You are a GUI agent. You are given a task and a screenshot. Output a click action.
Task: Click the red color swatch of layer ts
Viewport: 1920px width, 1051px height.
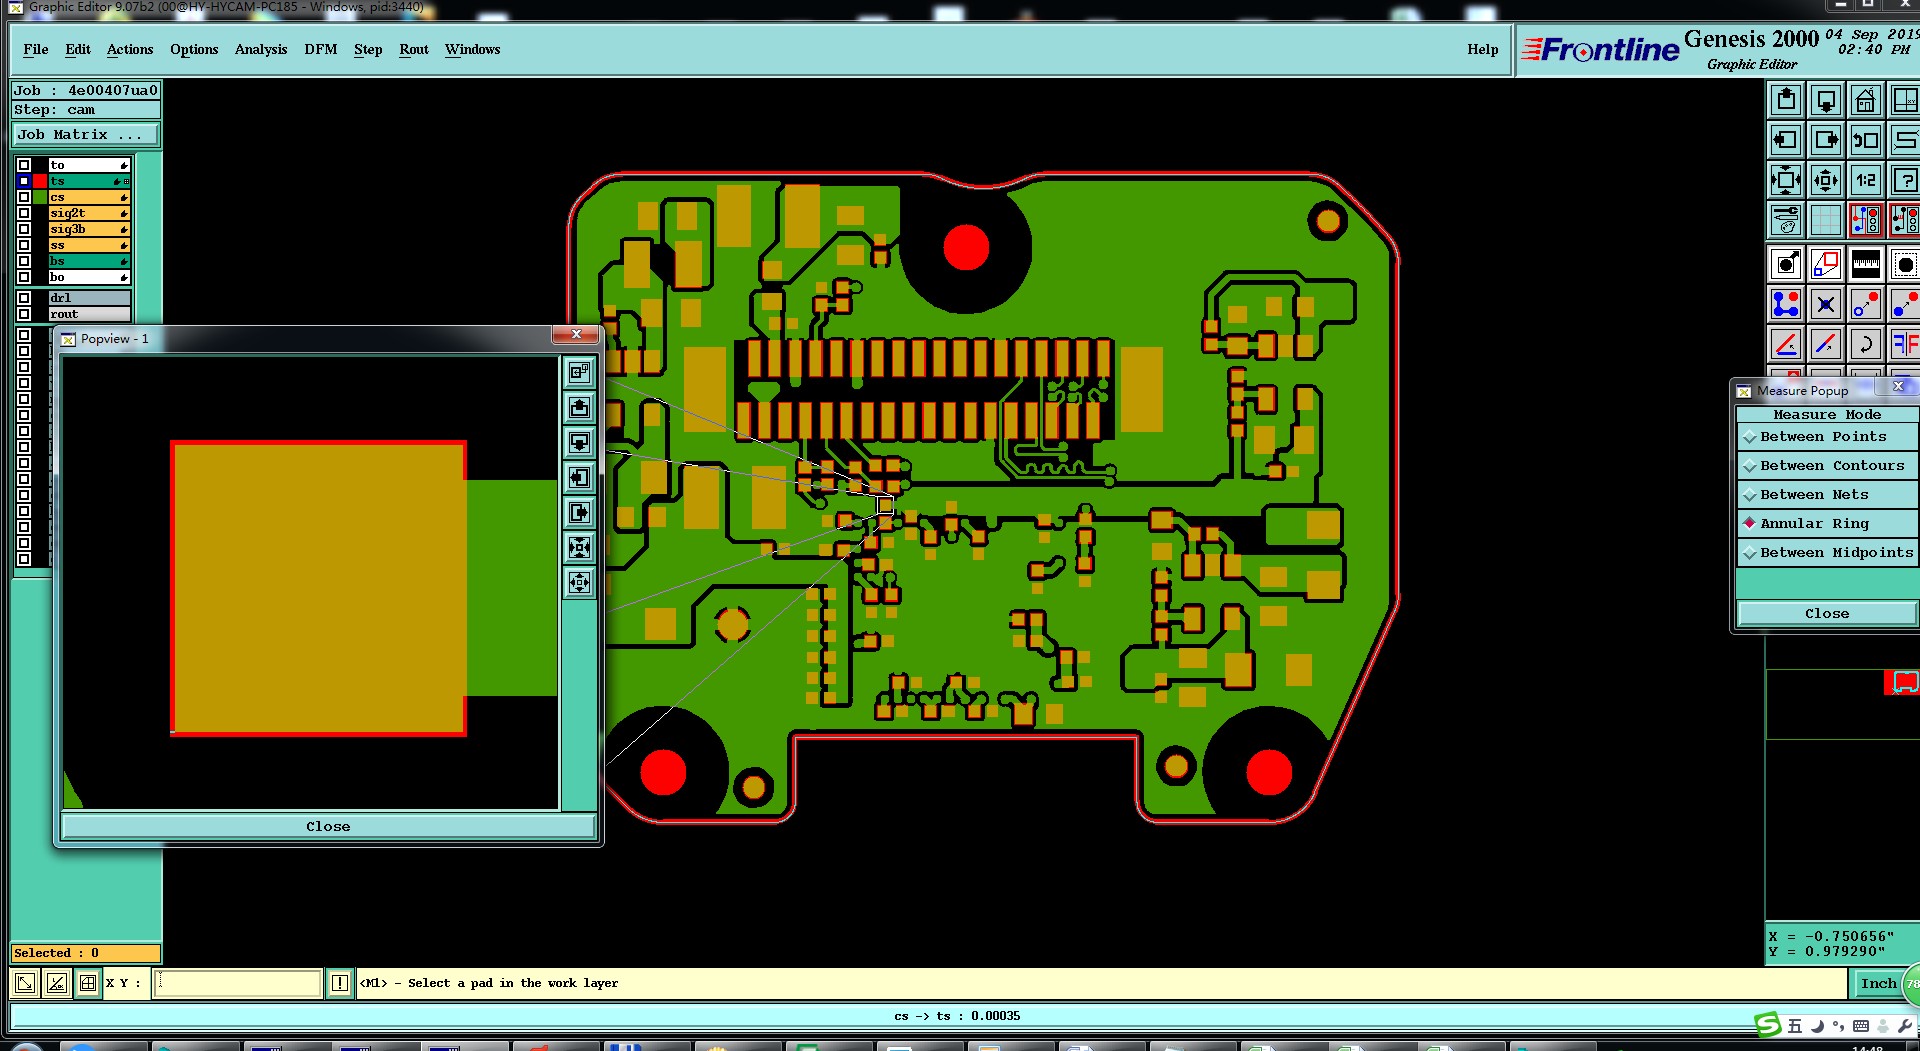pyautogui.click(x=40, y=181)
